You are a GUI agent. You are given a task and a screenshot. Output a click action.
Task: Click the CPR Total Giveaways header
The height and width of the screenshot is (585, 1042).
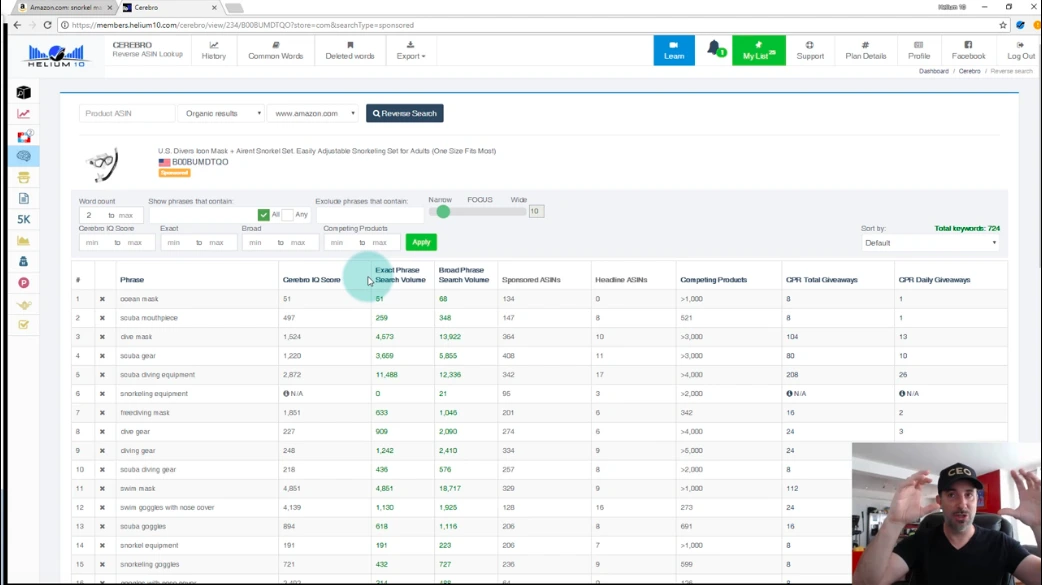coord(821,280)
